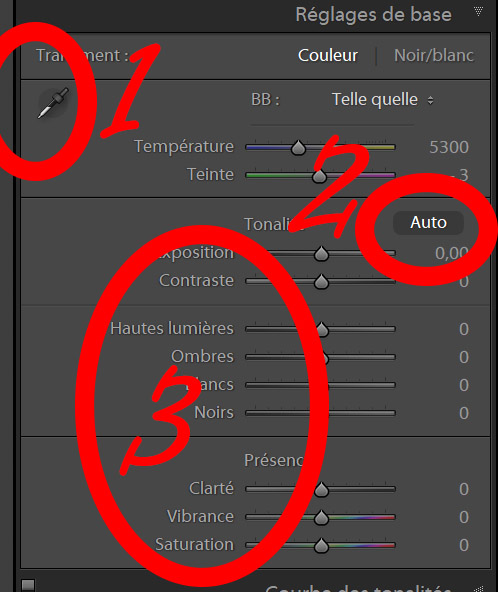
Task: Click the Hautes lumières value field
Action: tap(464, 329)
